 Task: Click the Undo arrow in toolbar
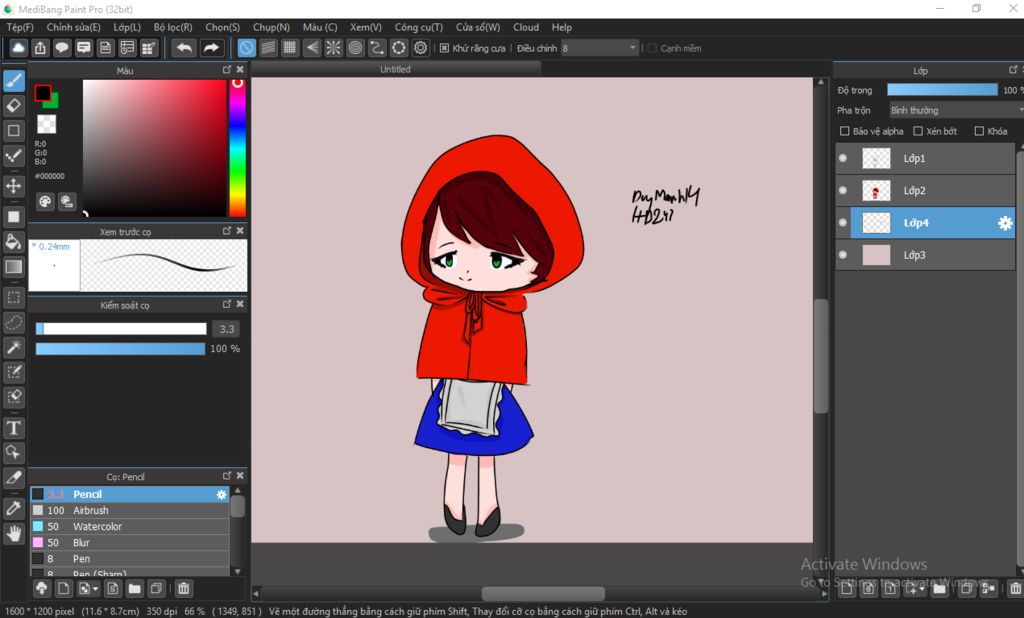tap(185, 48)
